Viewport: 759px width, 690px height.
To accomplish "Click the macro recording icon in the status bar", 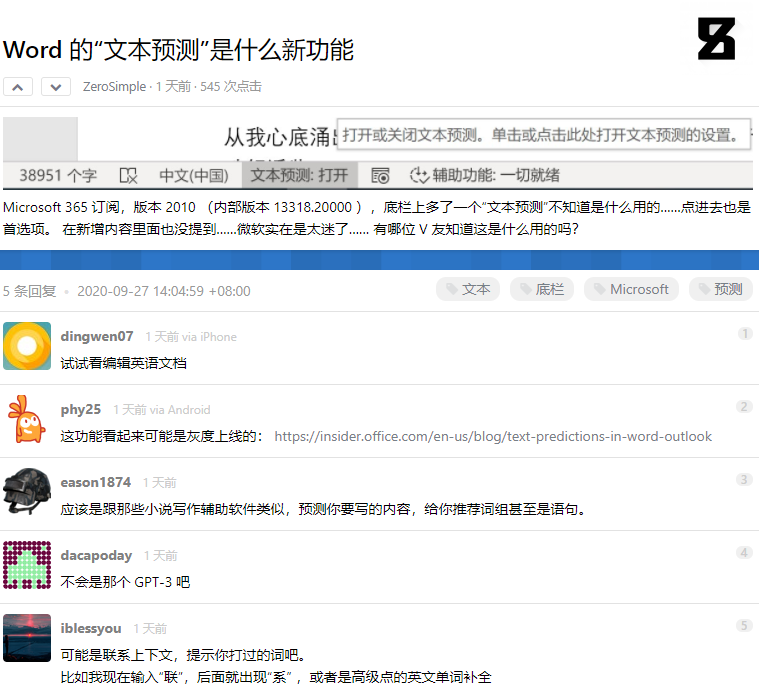I will tap(380, 175).
